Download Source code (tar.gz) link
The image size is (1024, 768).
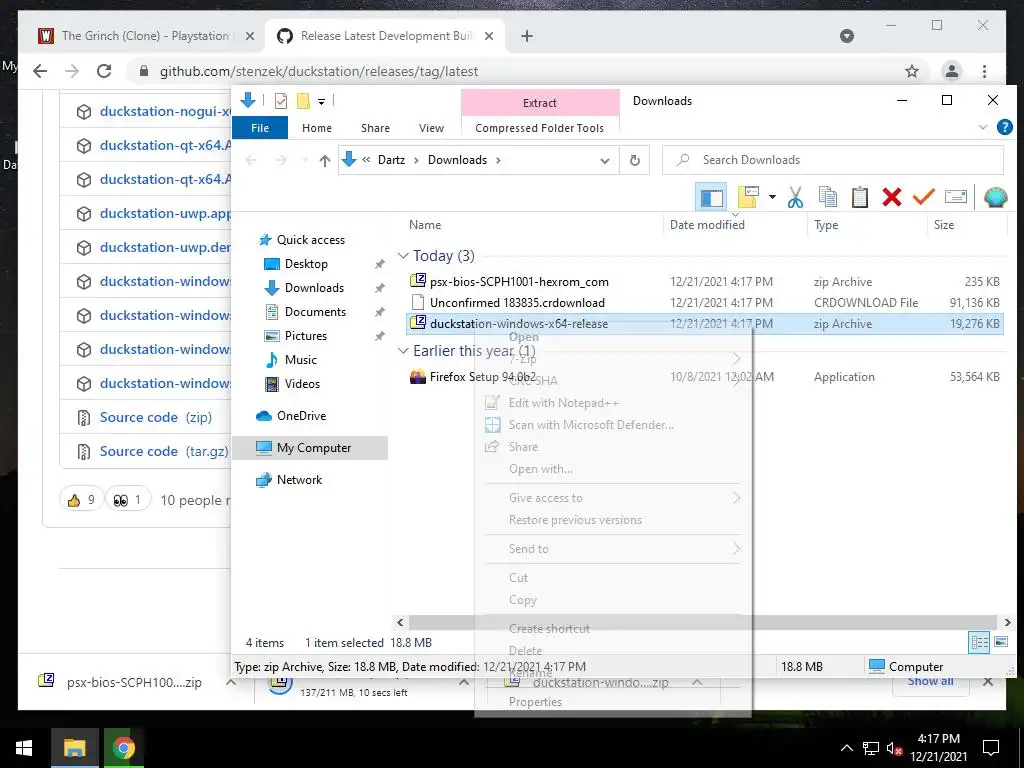164,451
